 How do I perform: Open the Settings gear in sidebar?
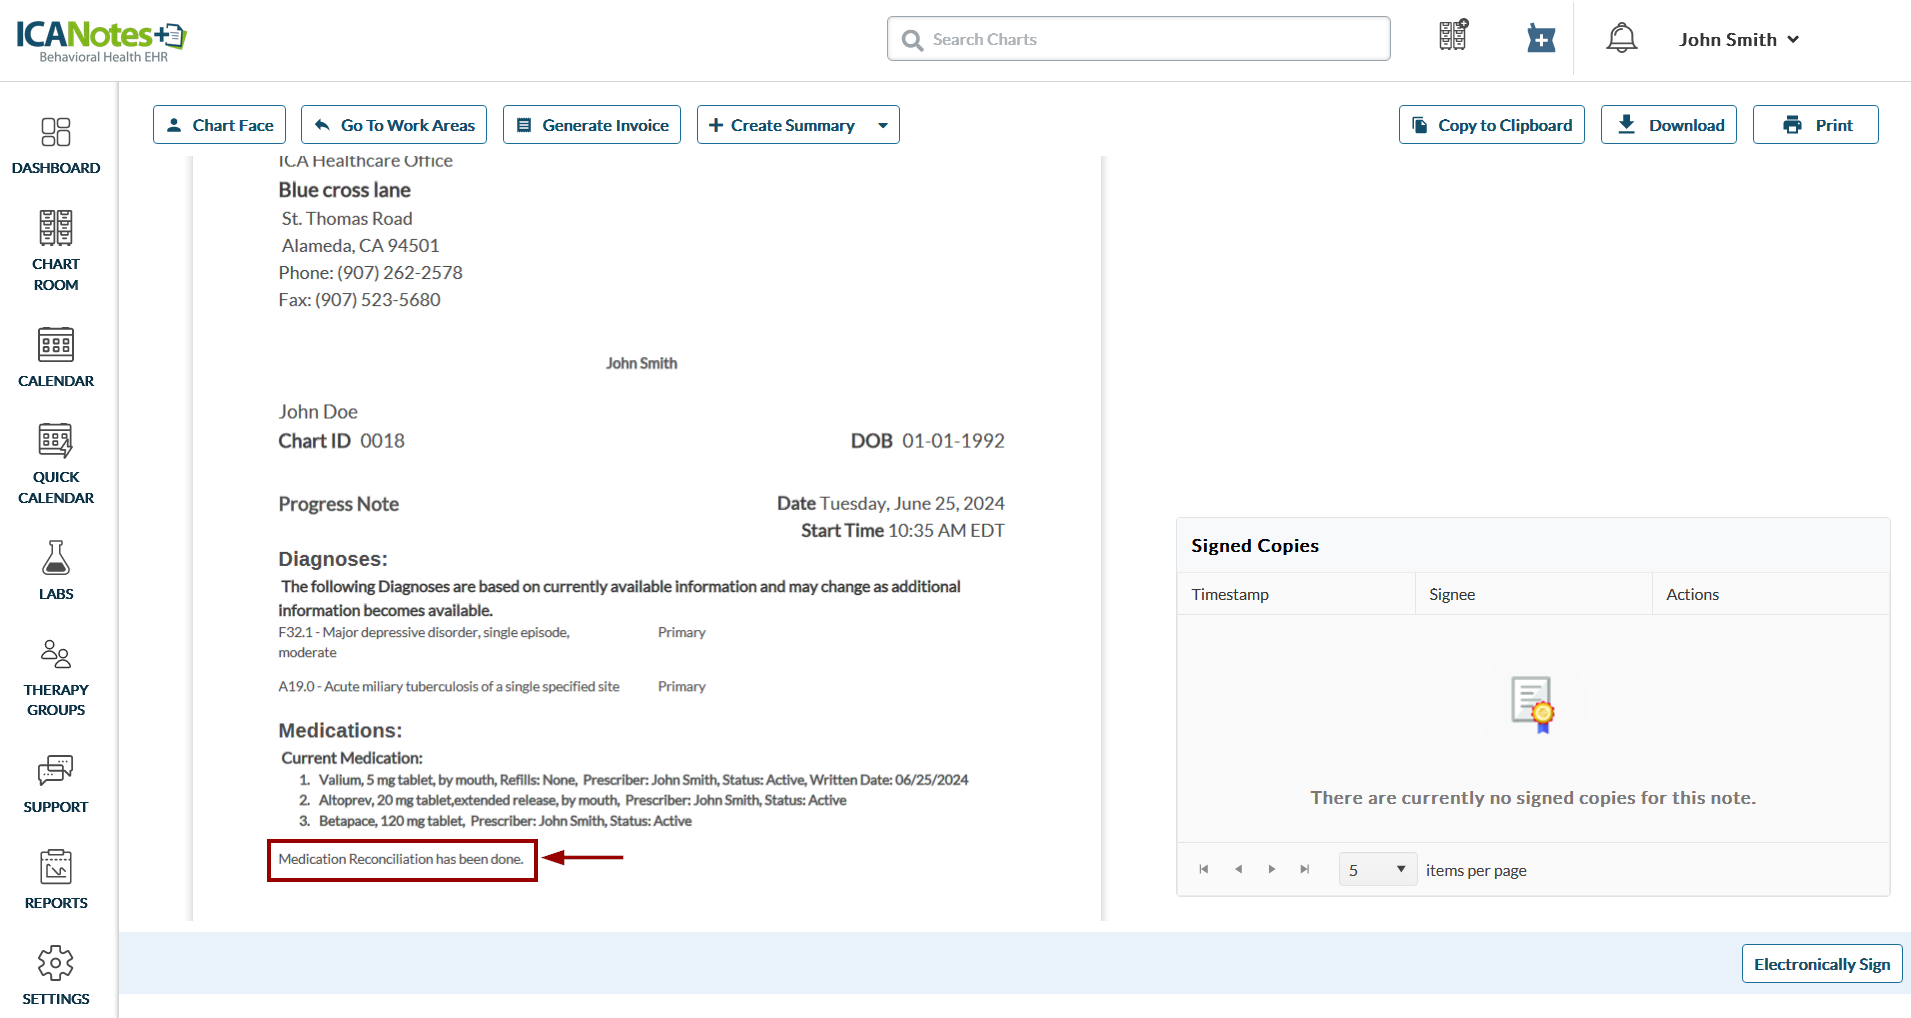56,975
